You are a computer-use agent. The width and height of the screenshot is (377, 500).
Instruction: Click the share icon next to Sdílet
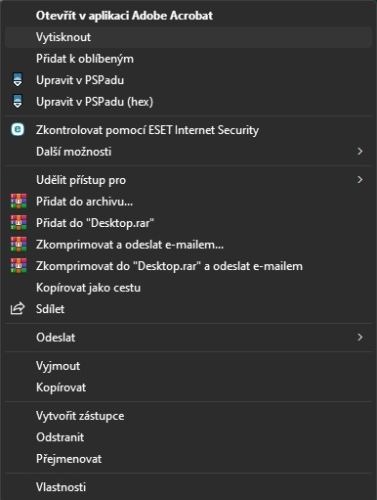pos(18,309)
